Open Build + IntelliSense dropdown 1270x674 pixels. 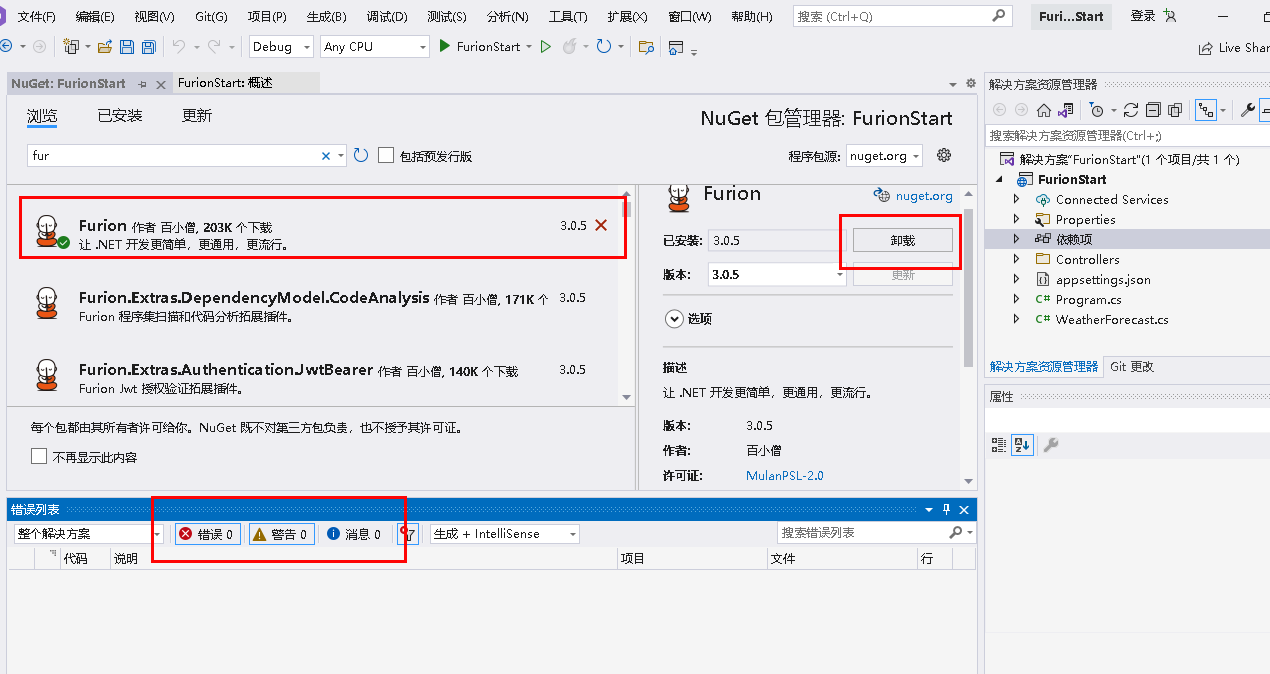(x=505, y=534)
